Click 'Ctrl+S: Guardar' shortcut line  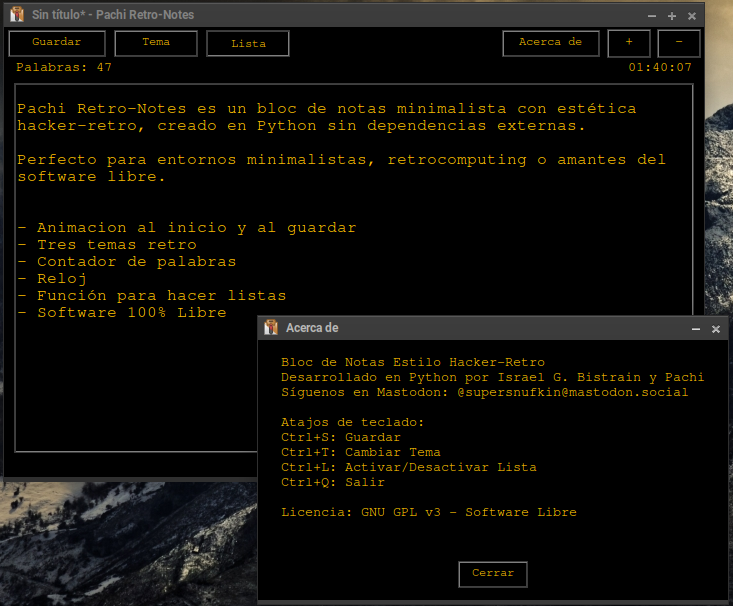pyautogui.click(x=341, y=437)
